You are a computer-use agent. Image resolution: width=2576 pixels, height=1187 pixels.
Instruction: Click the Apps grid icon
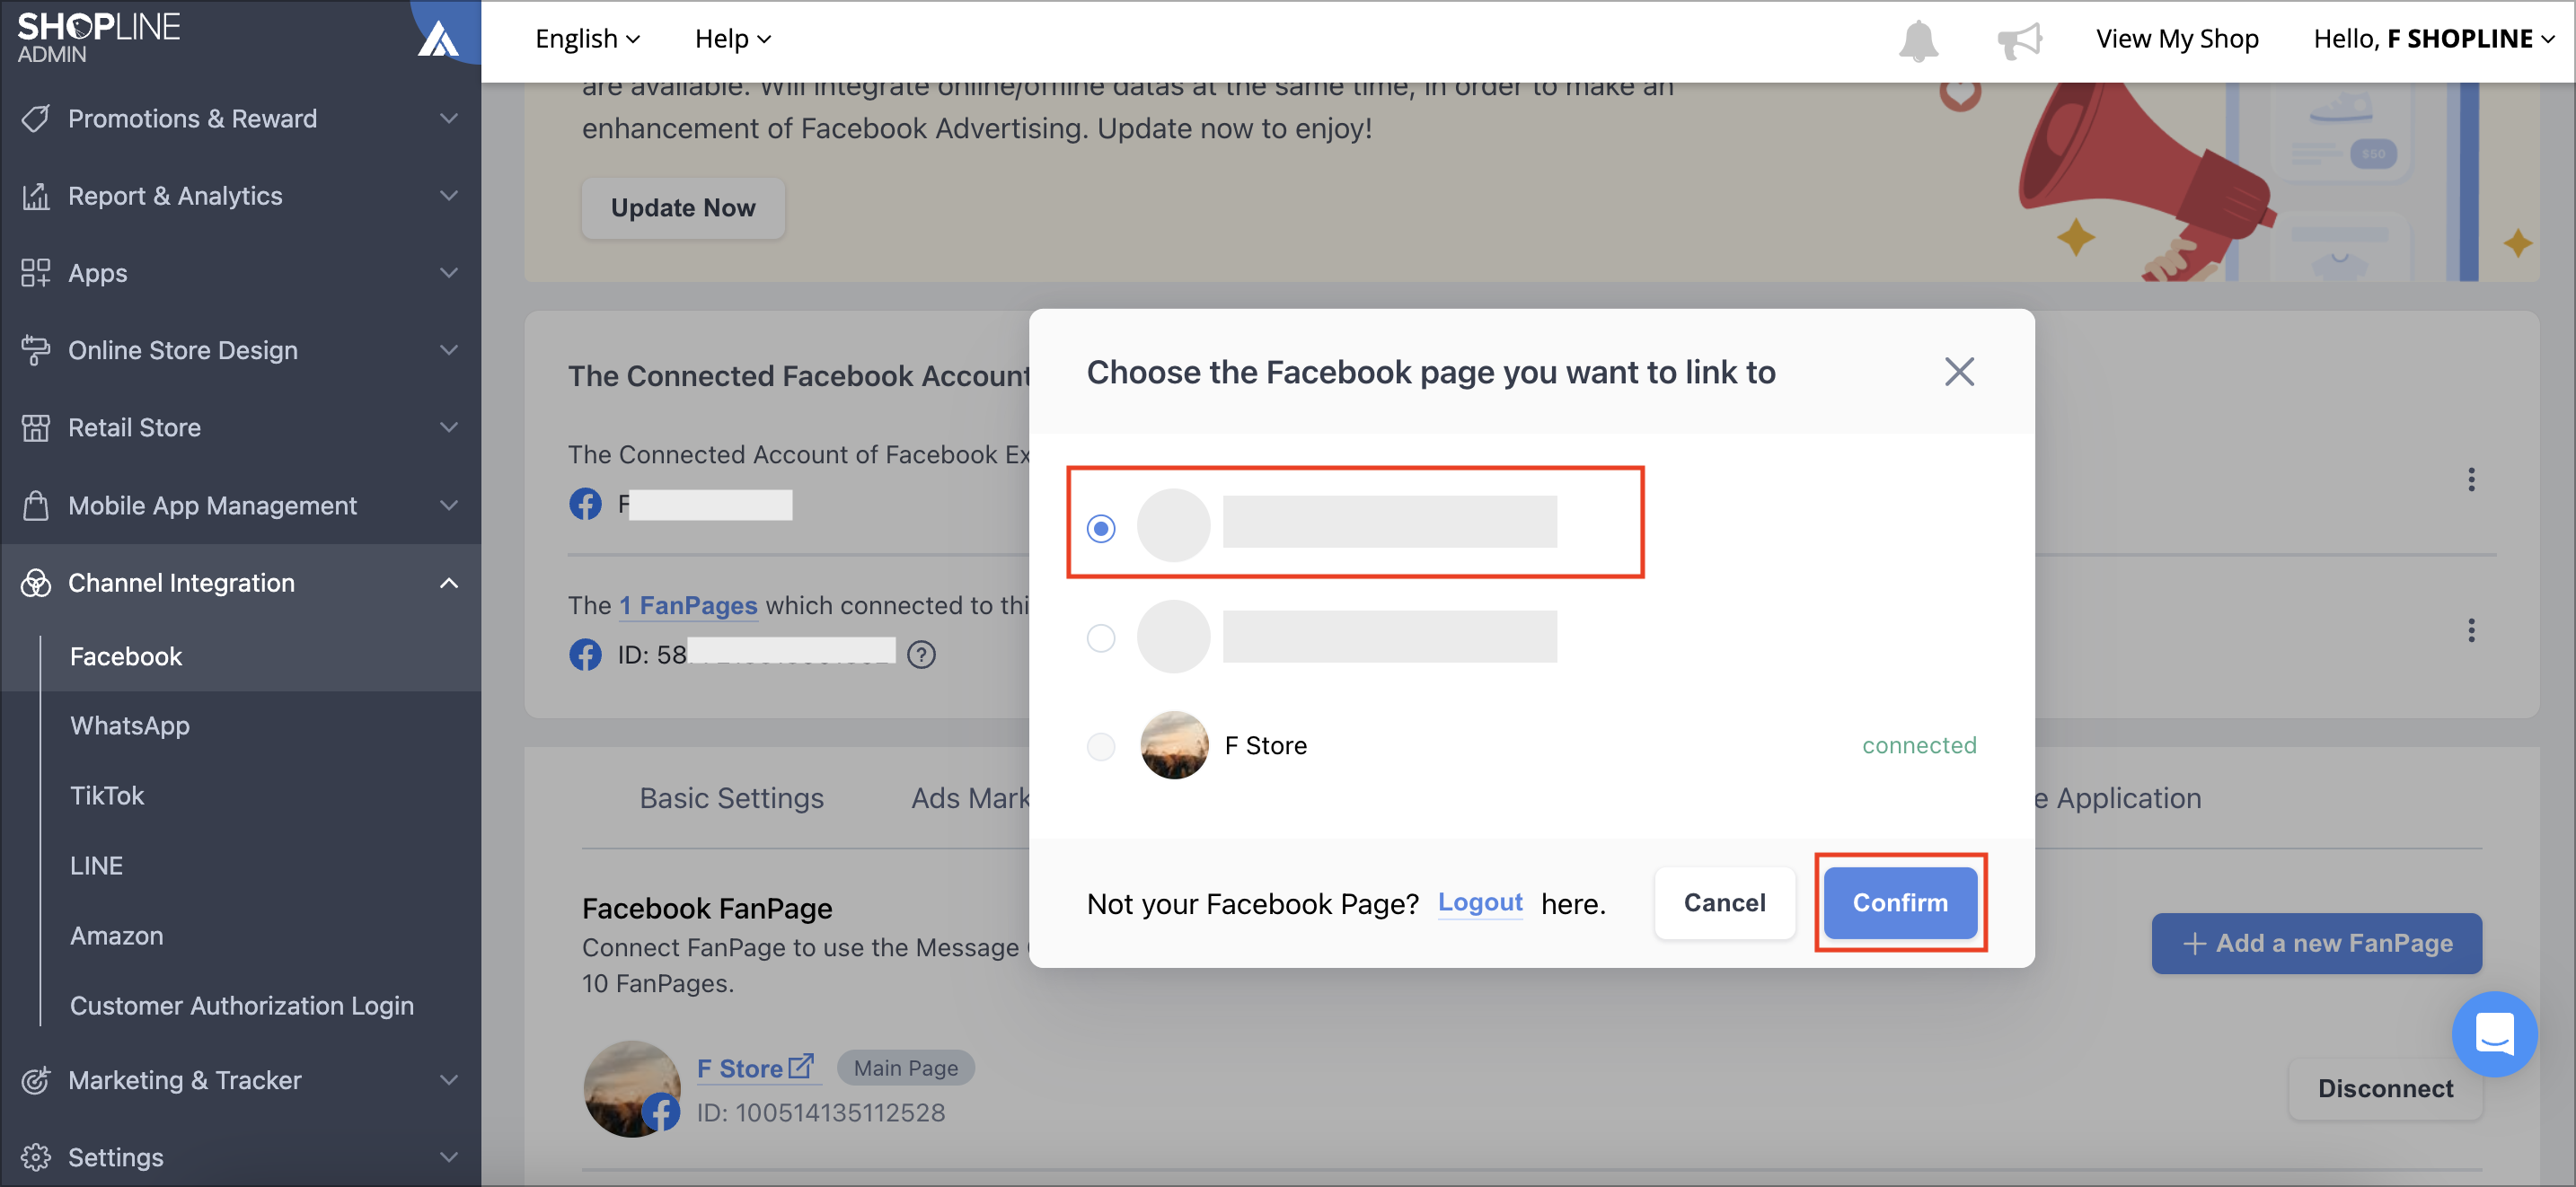point(36,273)
